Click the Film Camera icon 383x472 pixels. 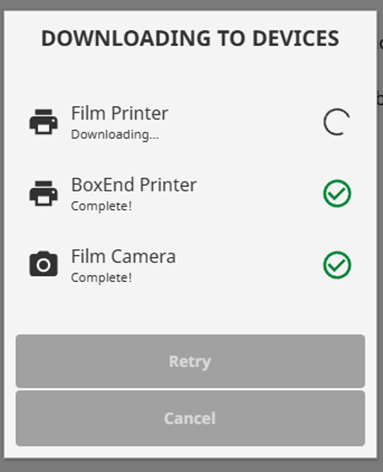point(43,264)
